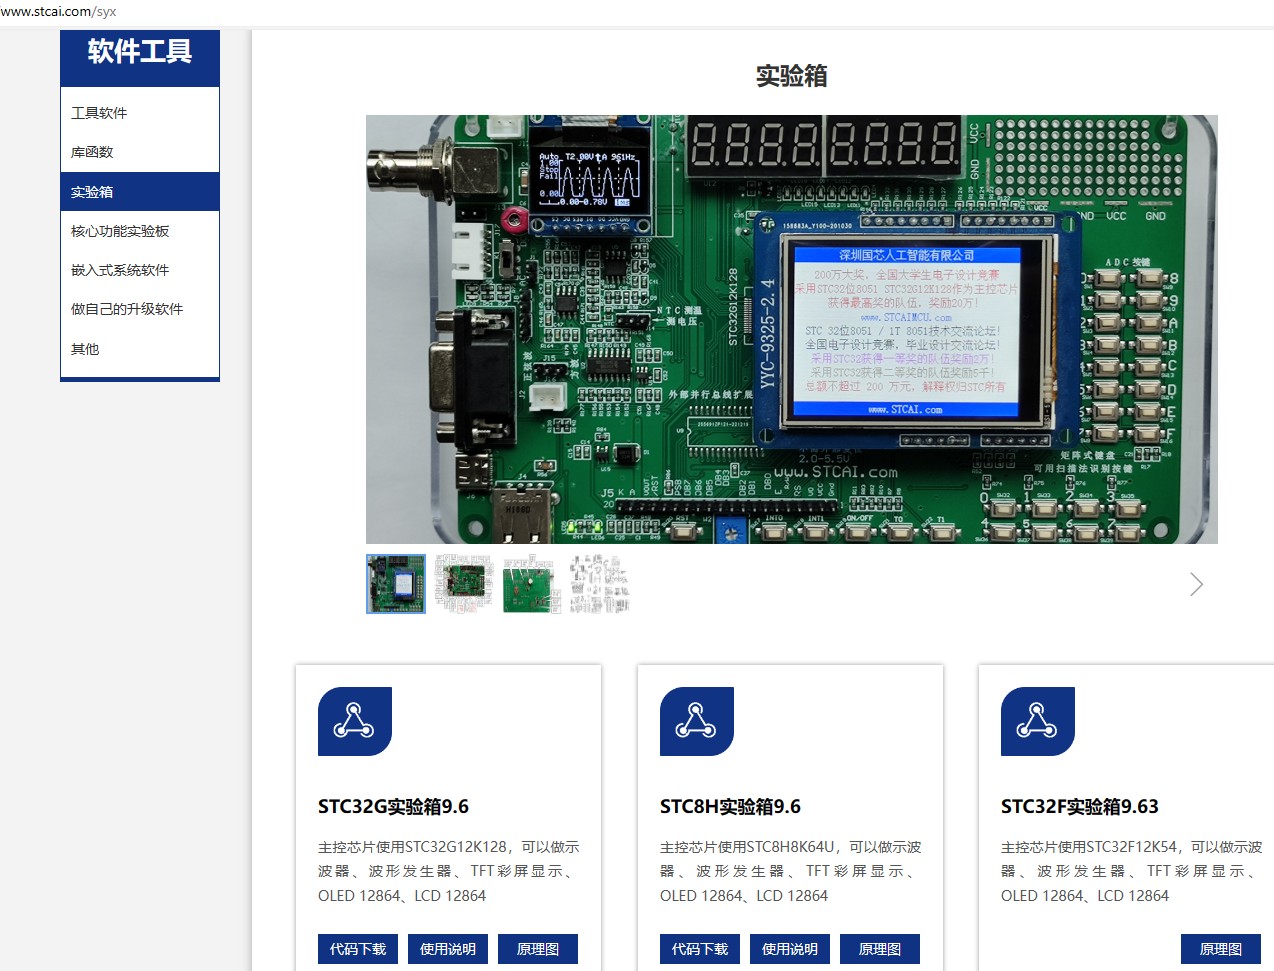Select the third board thumbnail
The image size is (1274, 971).
click(530, 584)
